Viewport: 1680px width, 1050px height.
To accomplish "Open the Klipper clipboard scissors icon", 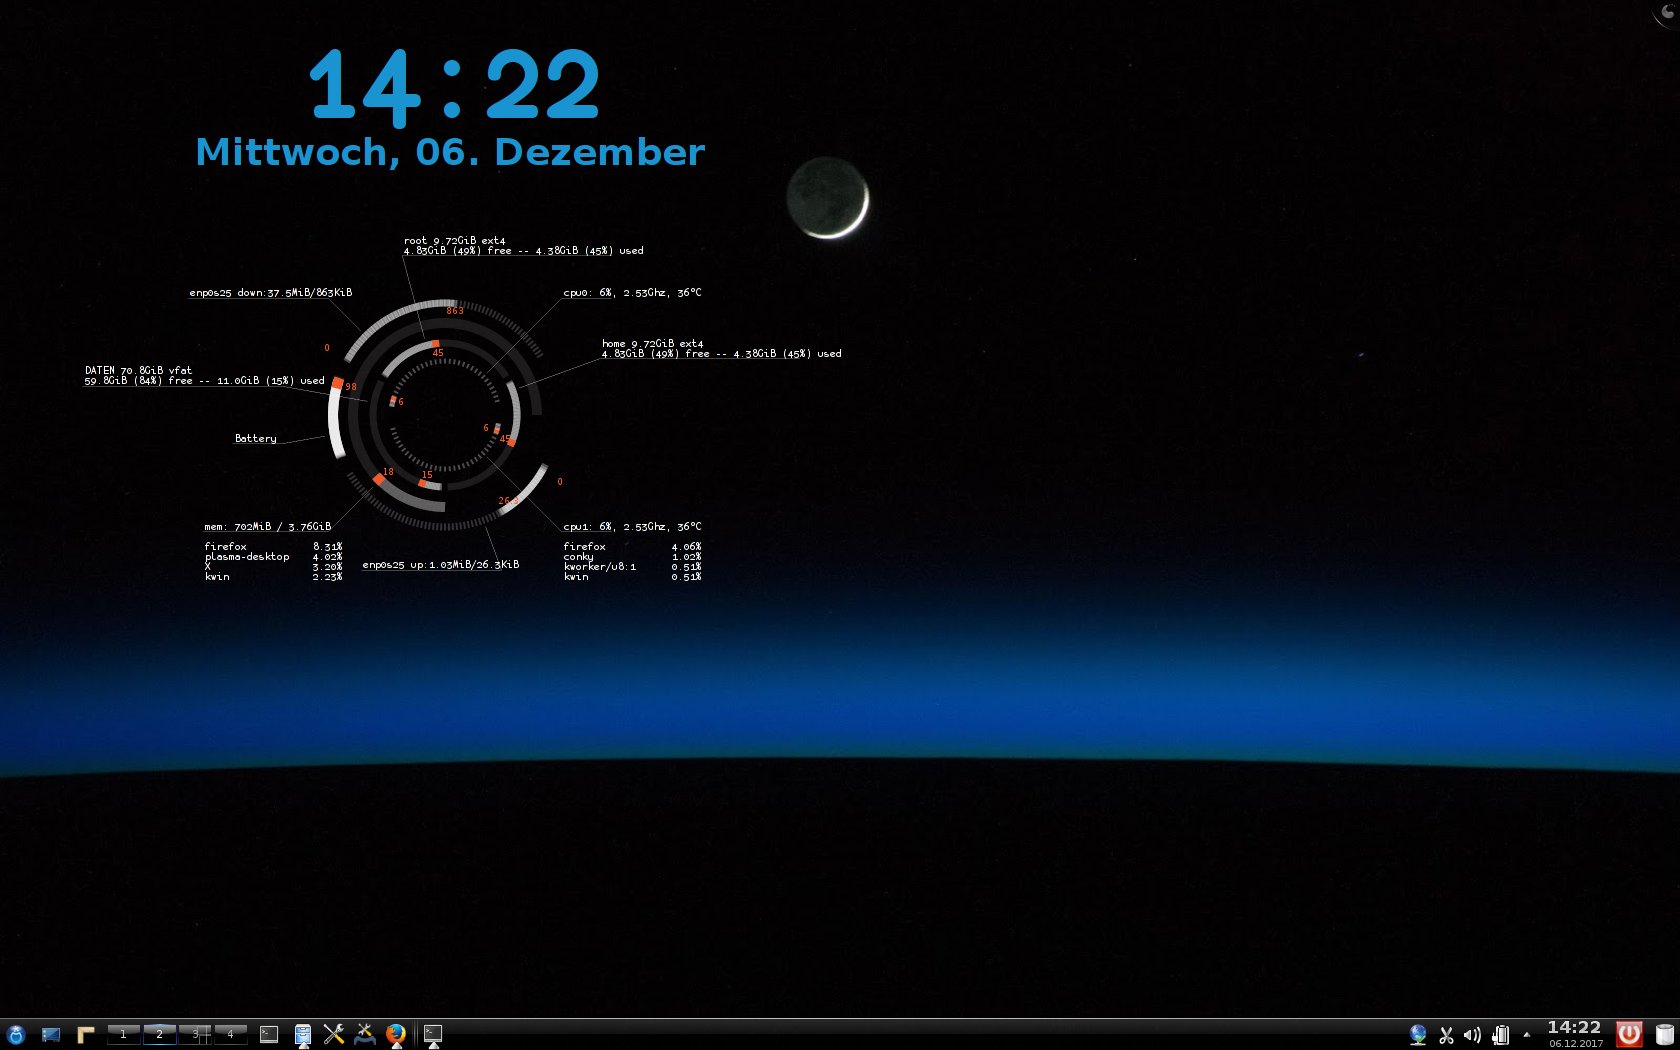I will pos(1446,1035).
